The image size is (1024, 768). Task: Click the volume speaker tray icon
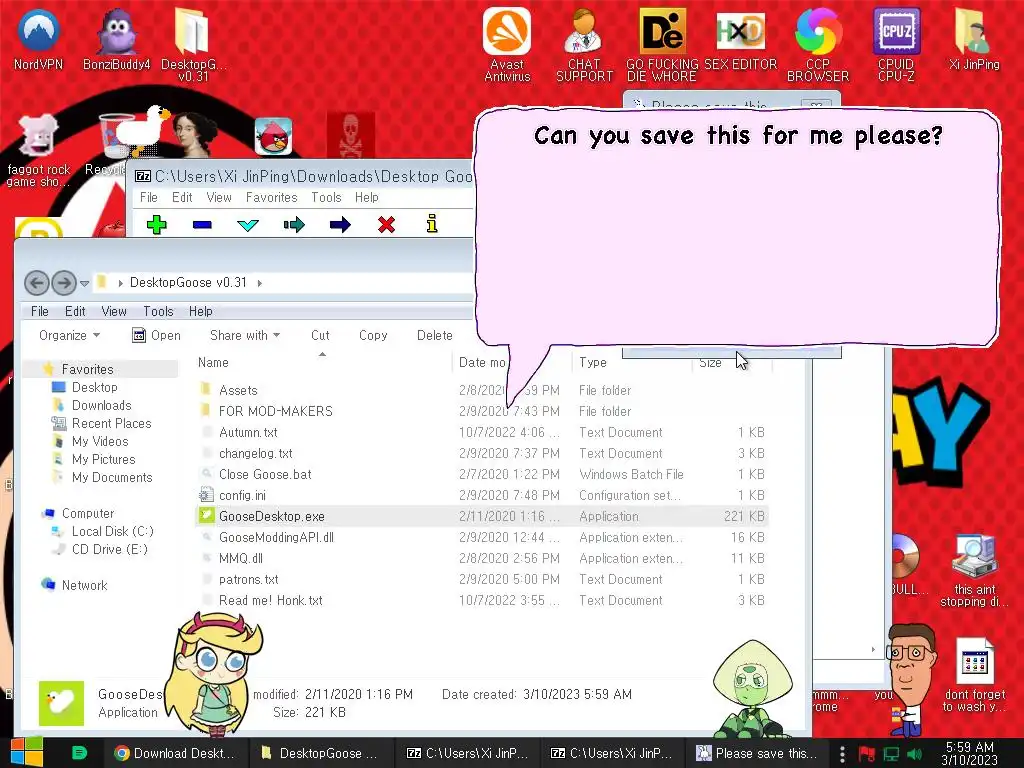click(915, 754)
